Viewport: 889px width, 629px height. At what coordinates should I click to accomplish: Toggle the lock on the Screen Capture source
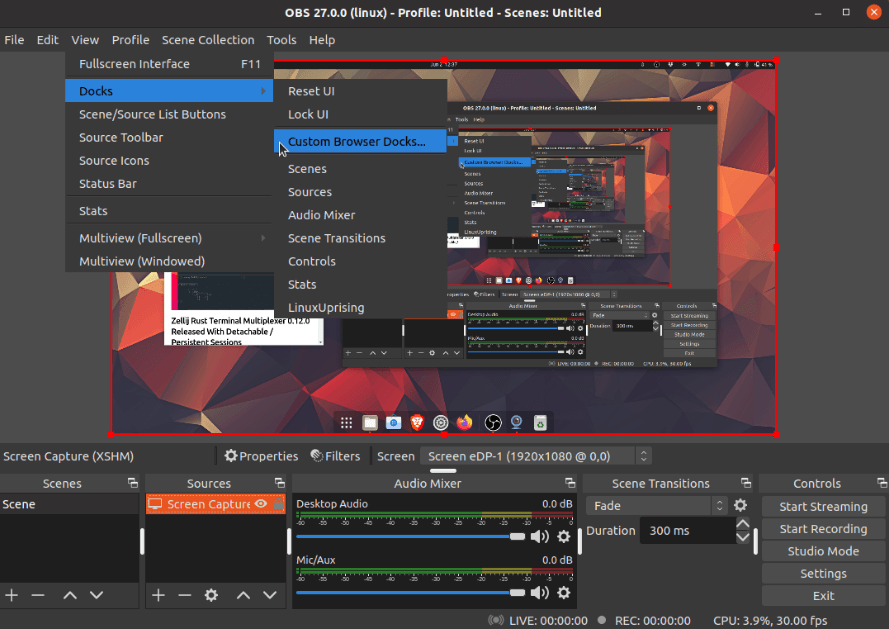coord(279,504)
